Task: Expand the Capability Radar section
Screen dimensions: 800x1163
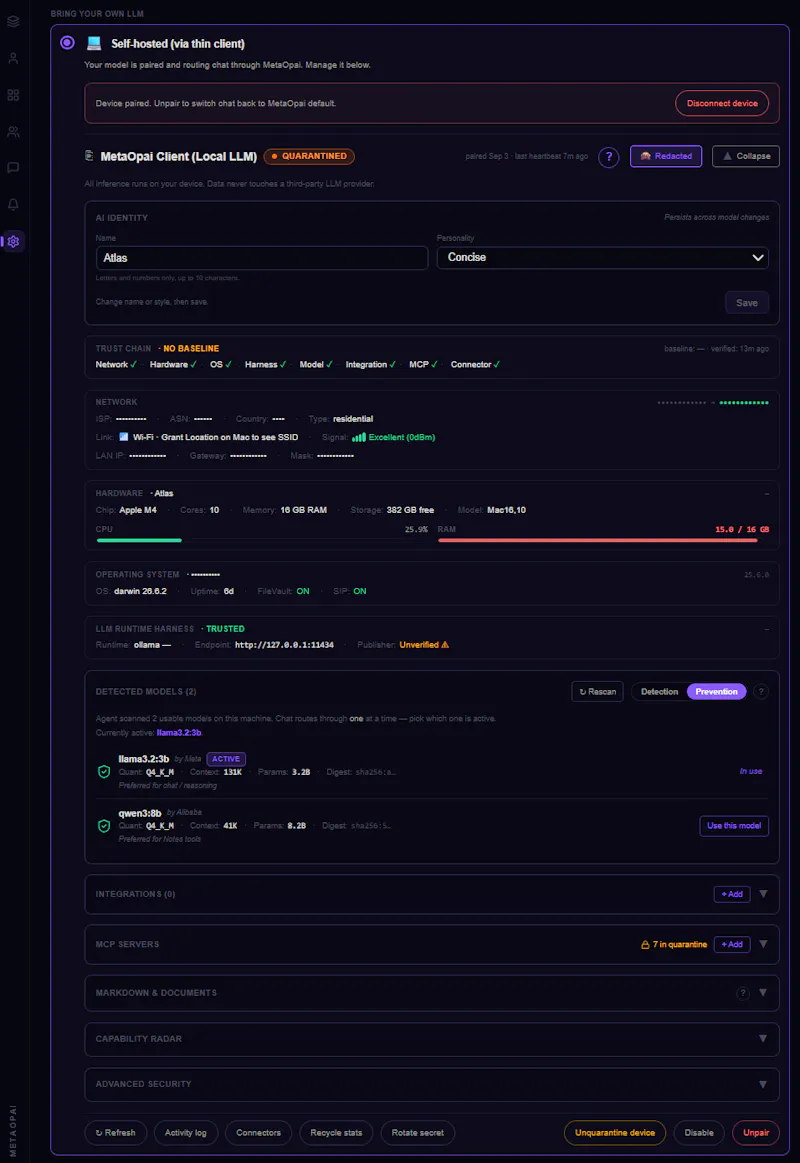Action: [x=763, y=1038]
